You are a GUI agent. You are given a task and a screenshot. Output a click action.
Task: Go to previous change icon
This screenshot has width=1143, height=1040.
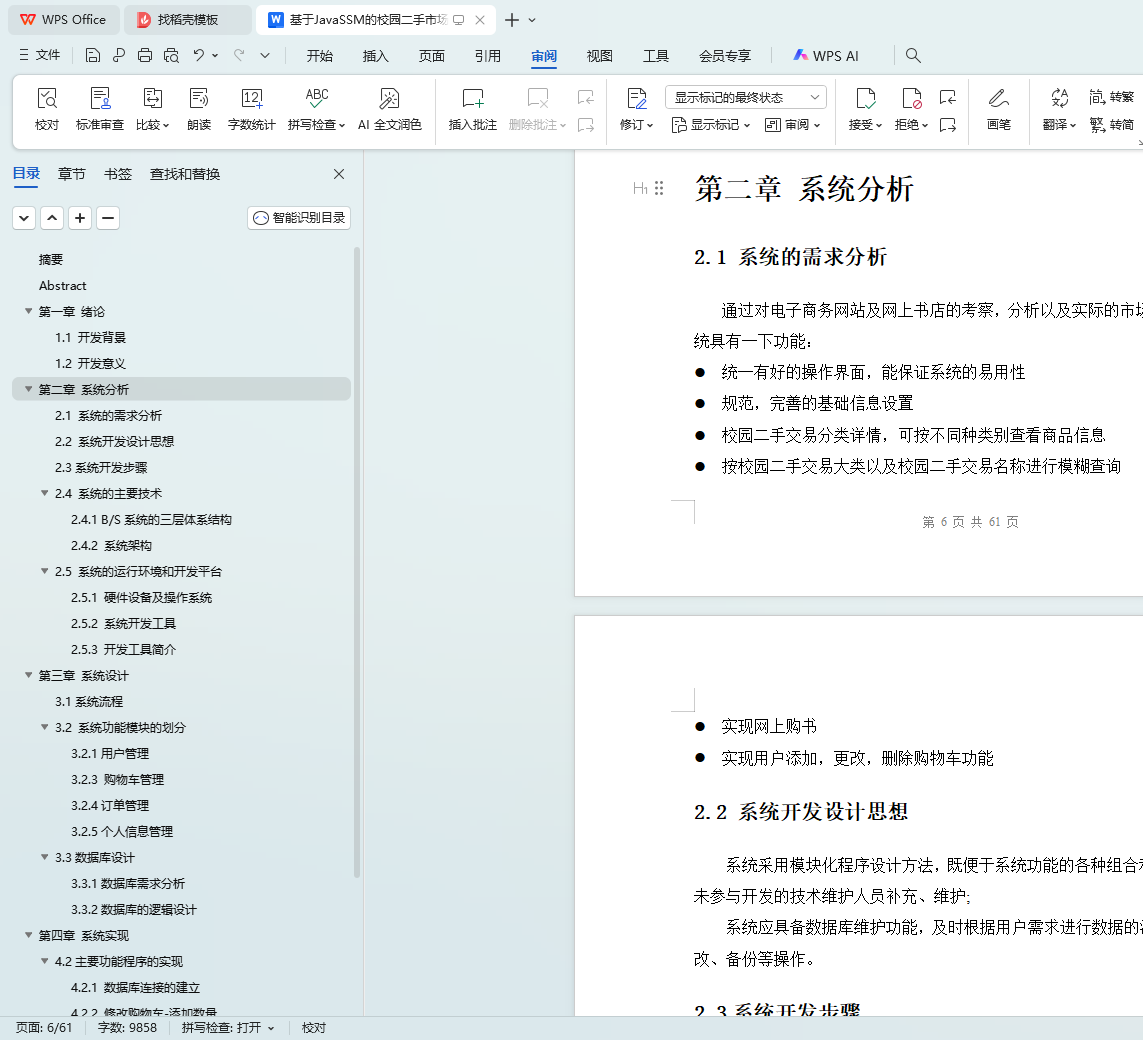point(948,96)
